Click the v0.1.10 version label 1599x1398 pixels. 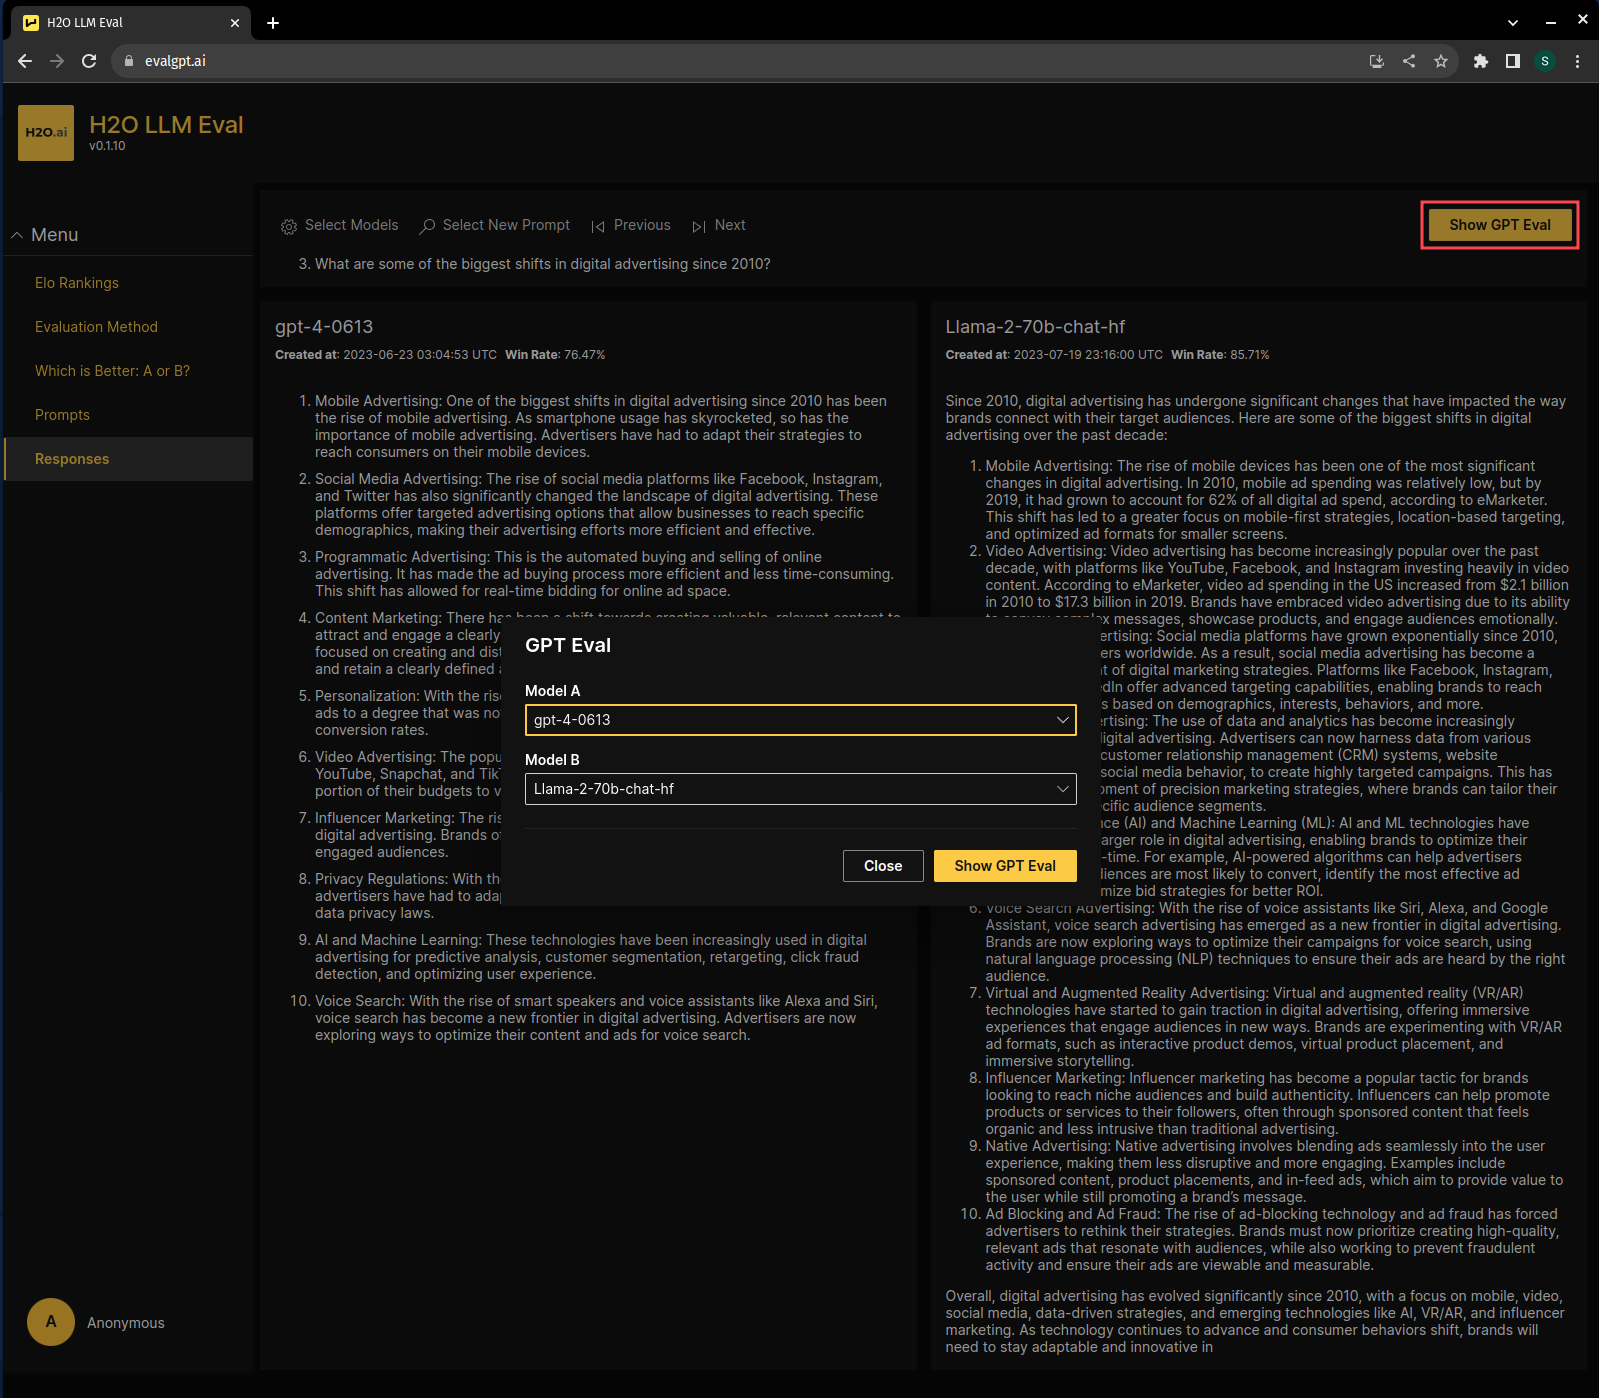[107, 146]
